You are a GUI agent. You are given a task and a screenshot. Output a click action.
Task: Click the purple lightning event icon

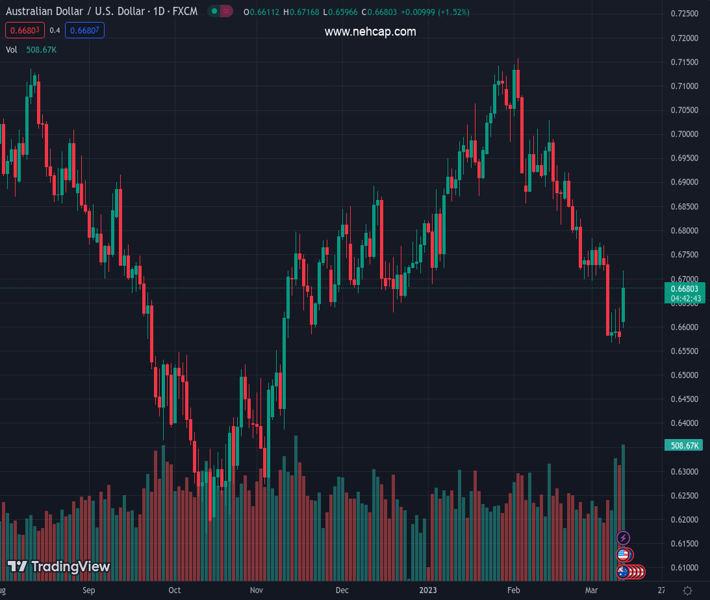624,539
